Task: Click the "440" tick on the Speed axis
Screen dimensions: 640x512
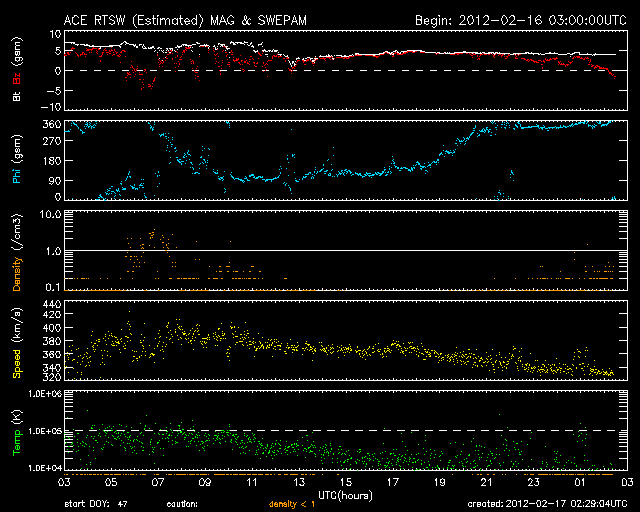Action: click(x=51, y=305)
